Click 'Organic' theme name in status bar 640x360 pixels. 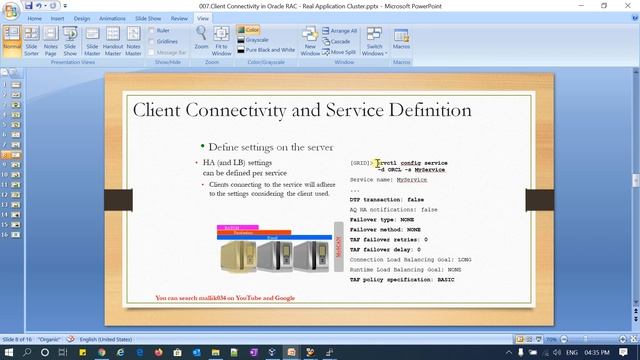coord(49,339)
